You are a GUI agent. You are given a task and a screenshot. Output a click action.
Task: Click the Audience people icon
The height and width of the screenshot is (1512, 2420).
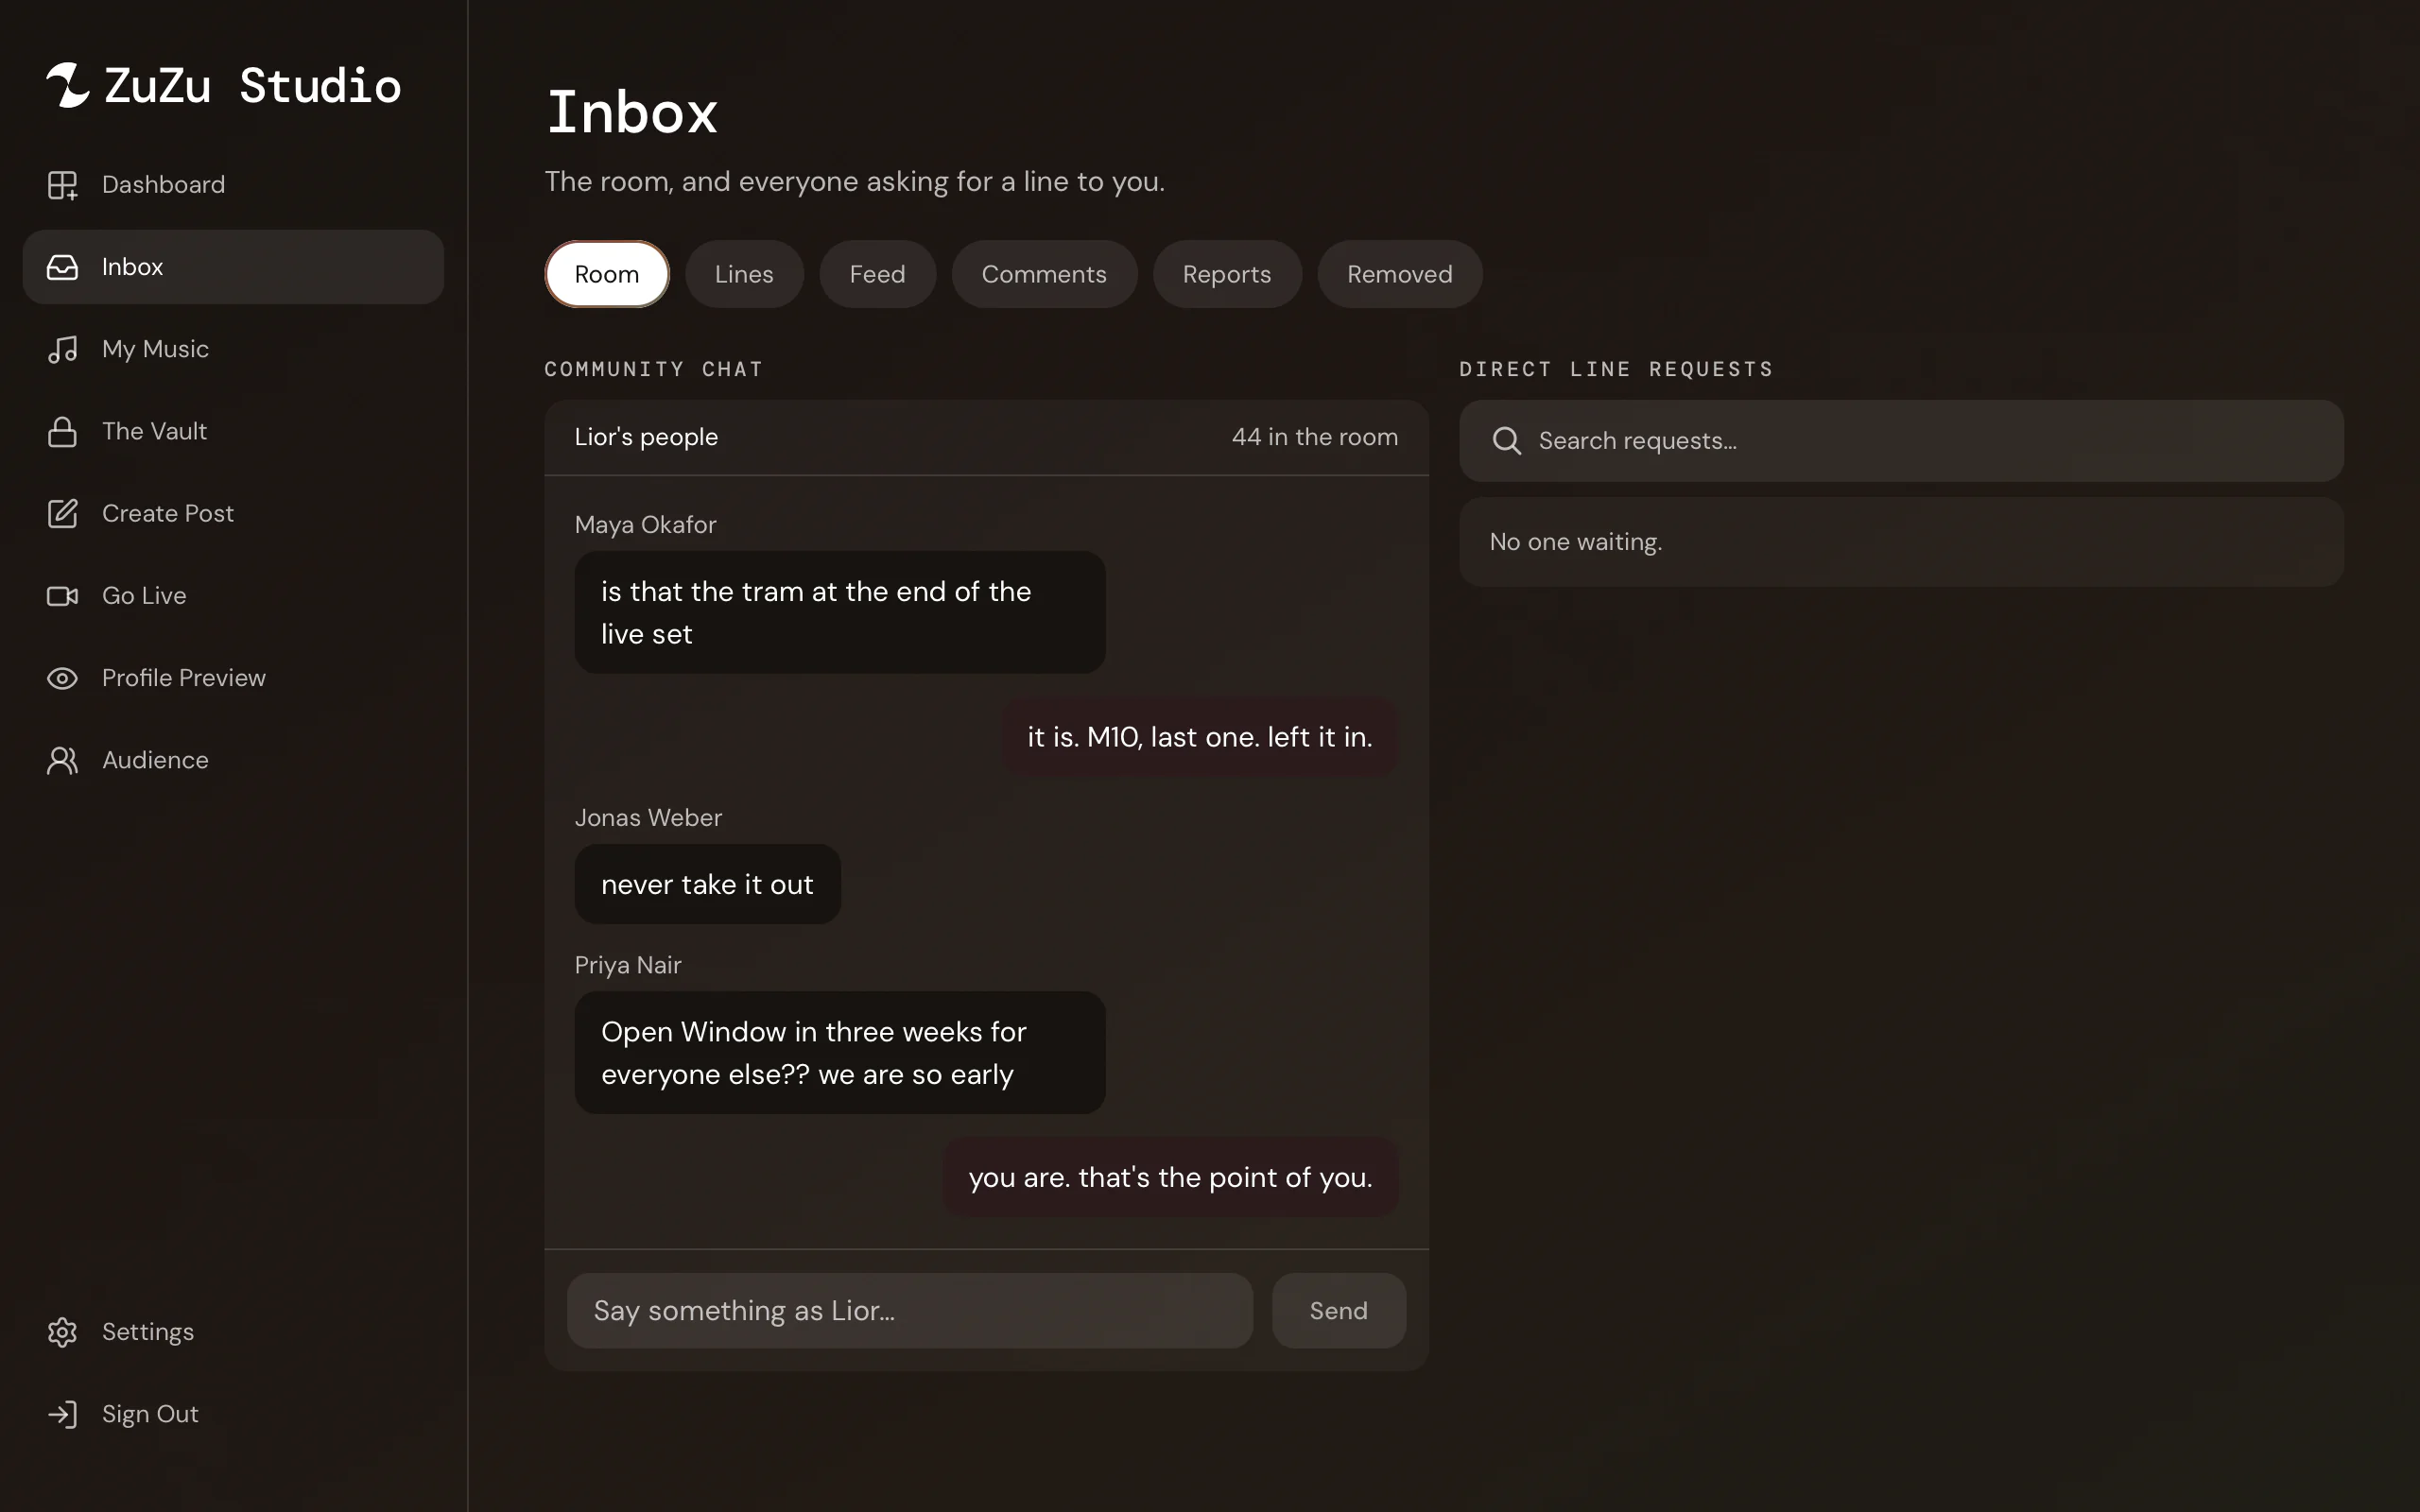tap(62, 760)
